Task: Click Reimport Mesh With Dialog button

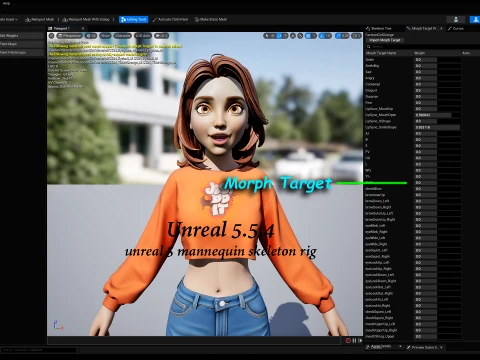Action: click(x=86, y=19)
